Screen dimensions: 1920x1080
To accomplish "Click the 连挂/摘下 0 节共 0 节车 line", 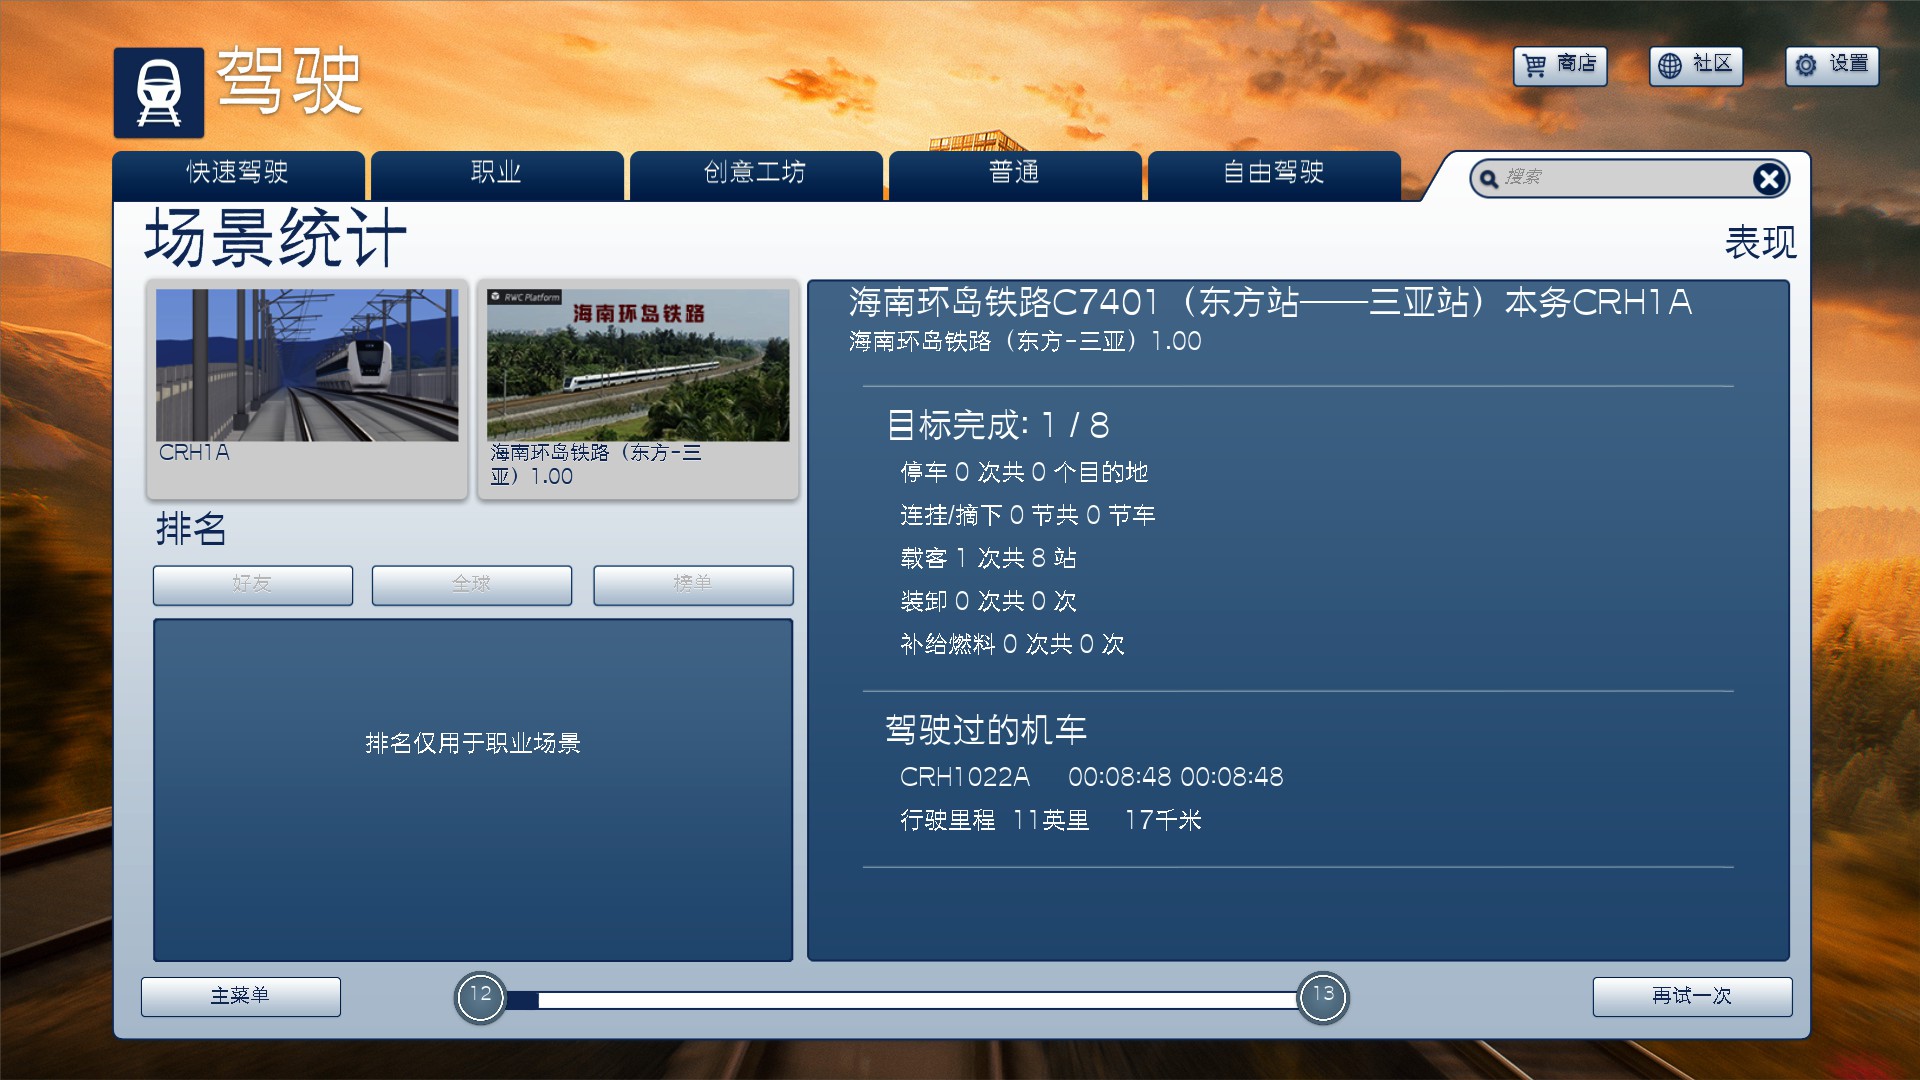I will (1027, 515).
